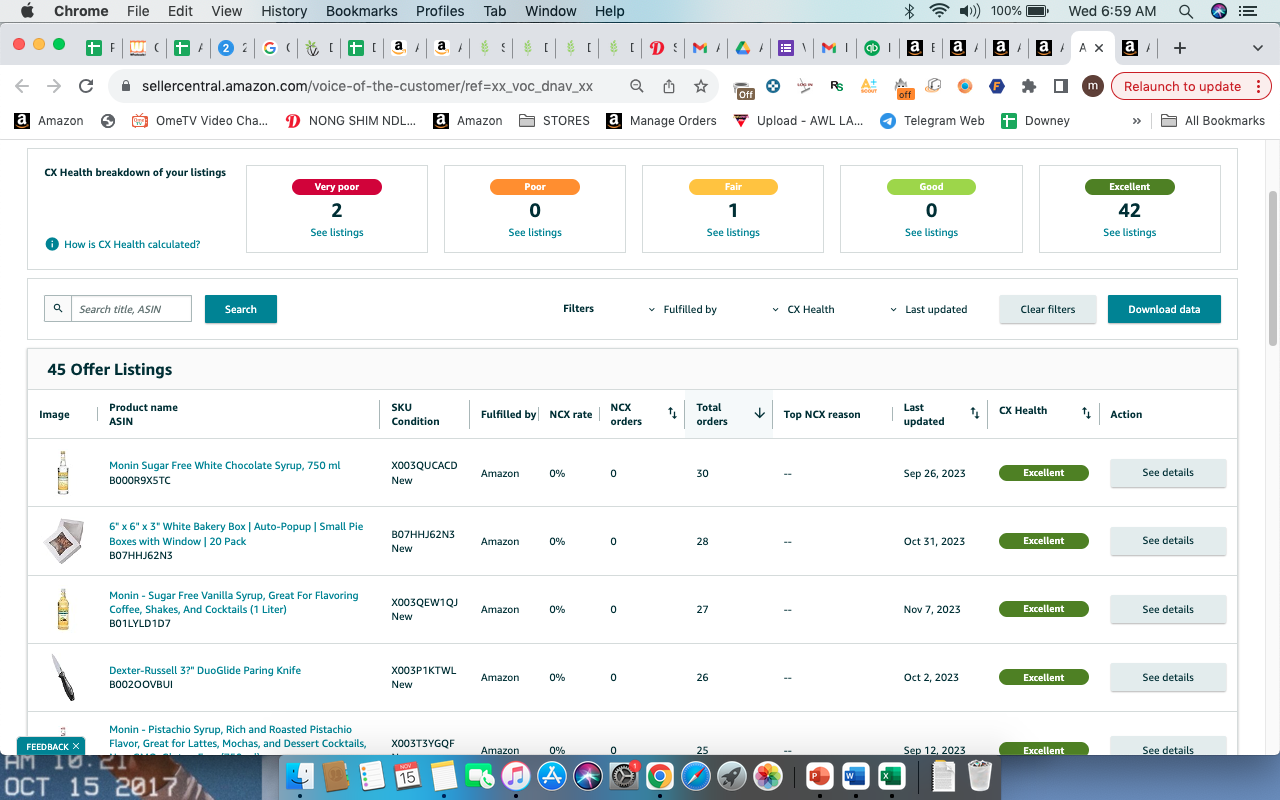Bookmark this page with the star icon

701,86
